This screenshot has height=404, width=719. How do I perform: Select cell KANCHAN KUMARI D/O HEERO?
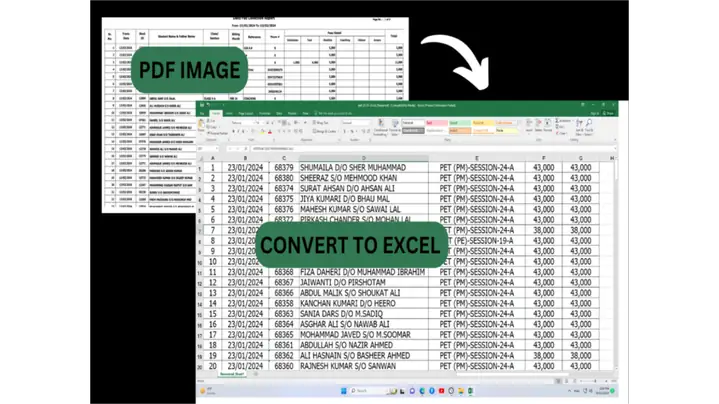click(364, 303)
